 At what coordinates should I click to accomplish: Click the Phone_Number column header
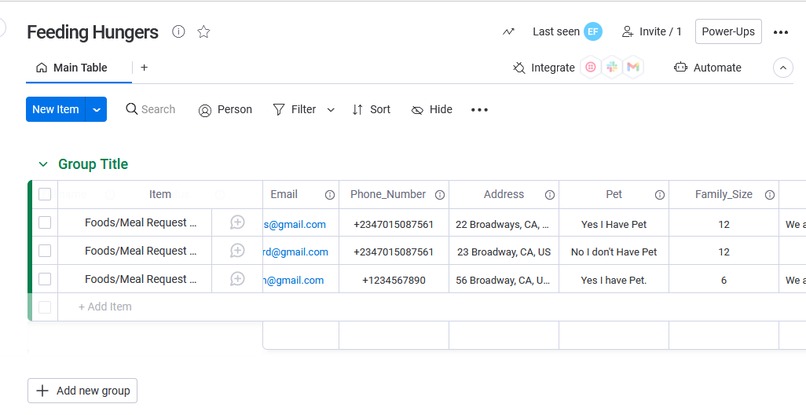pos(388,194)
